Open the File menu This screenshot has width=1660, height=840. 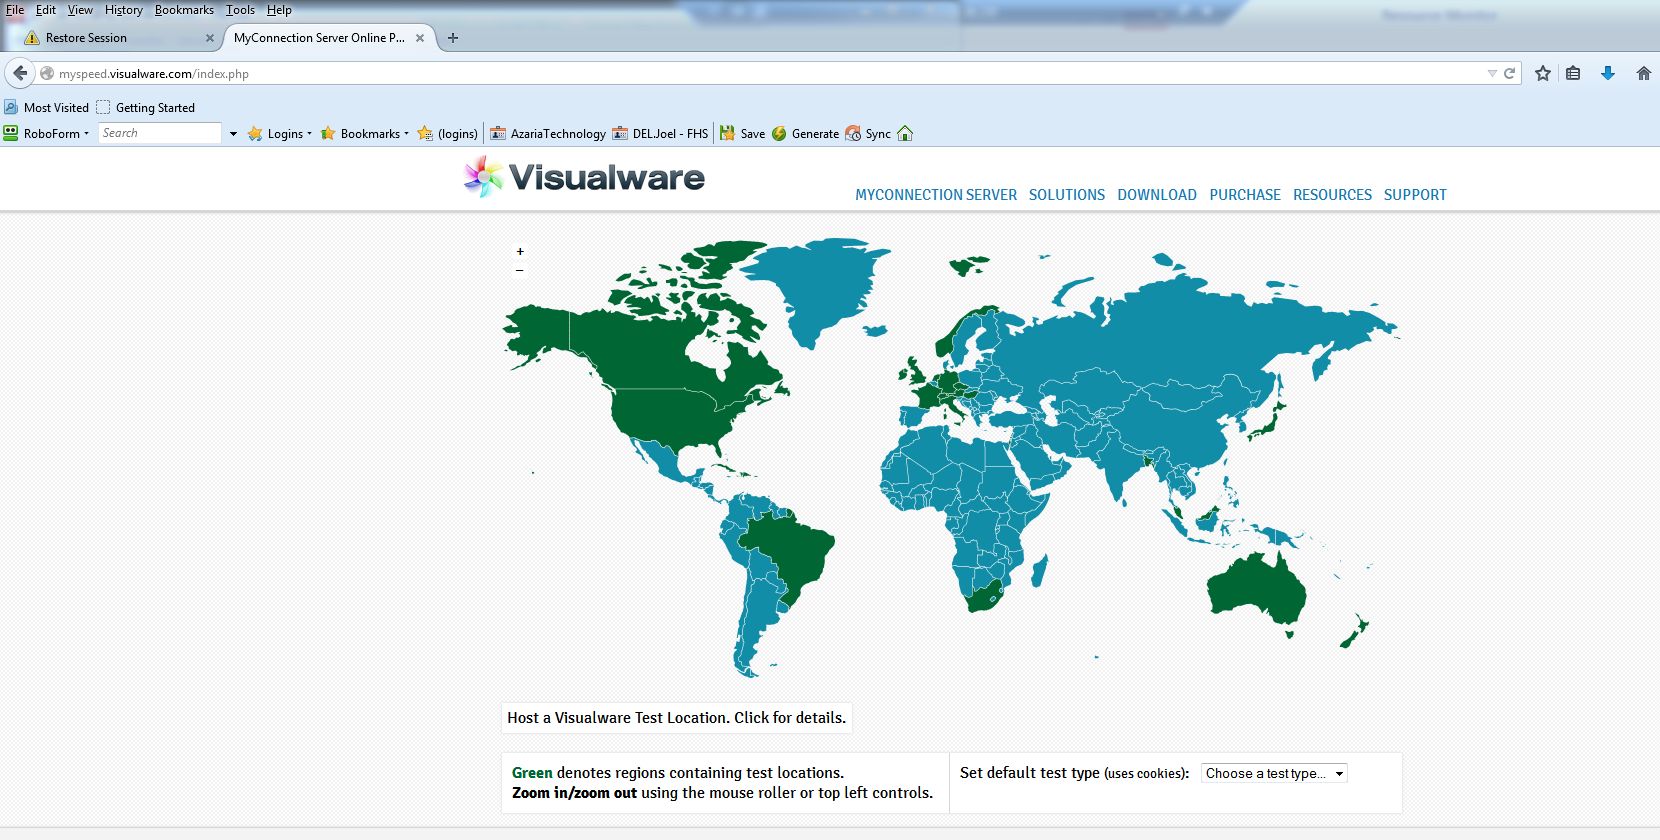[15, 10]
